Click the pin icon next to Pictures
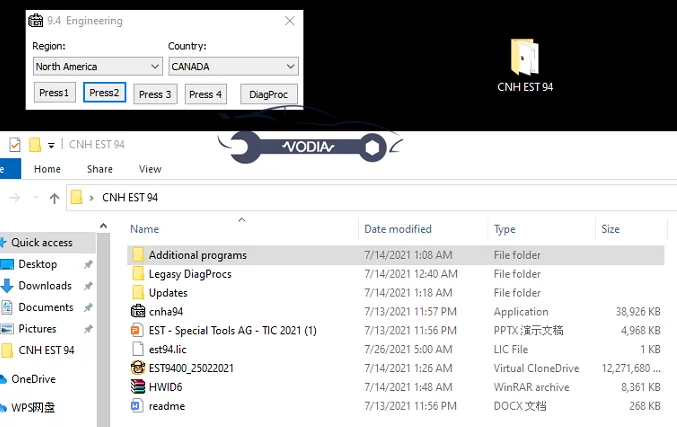The width and height of the screenshot is (677, 427). pos(88,329)
